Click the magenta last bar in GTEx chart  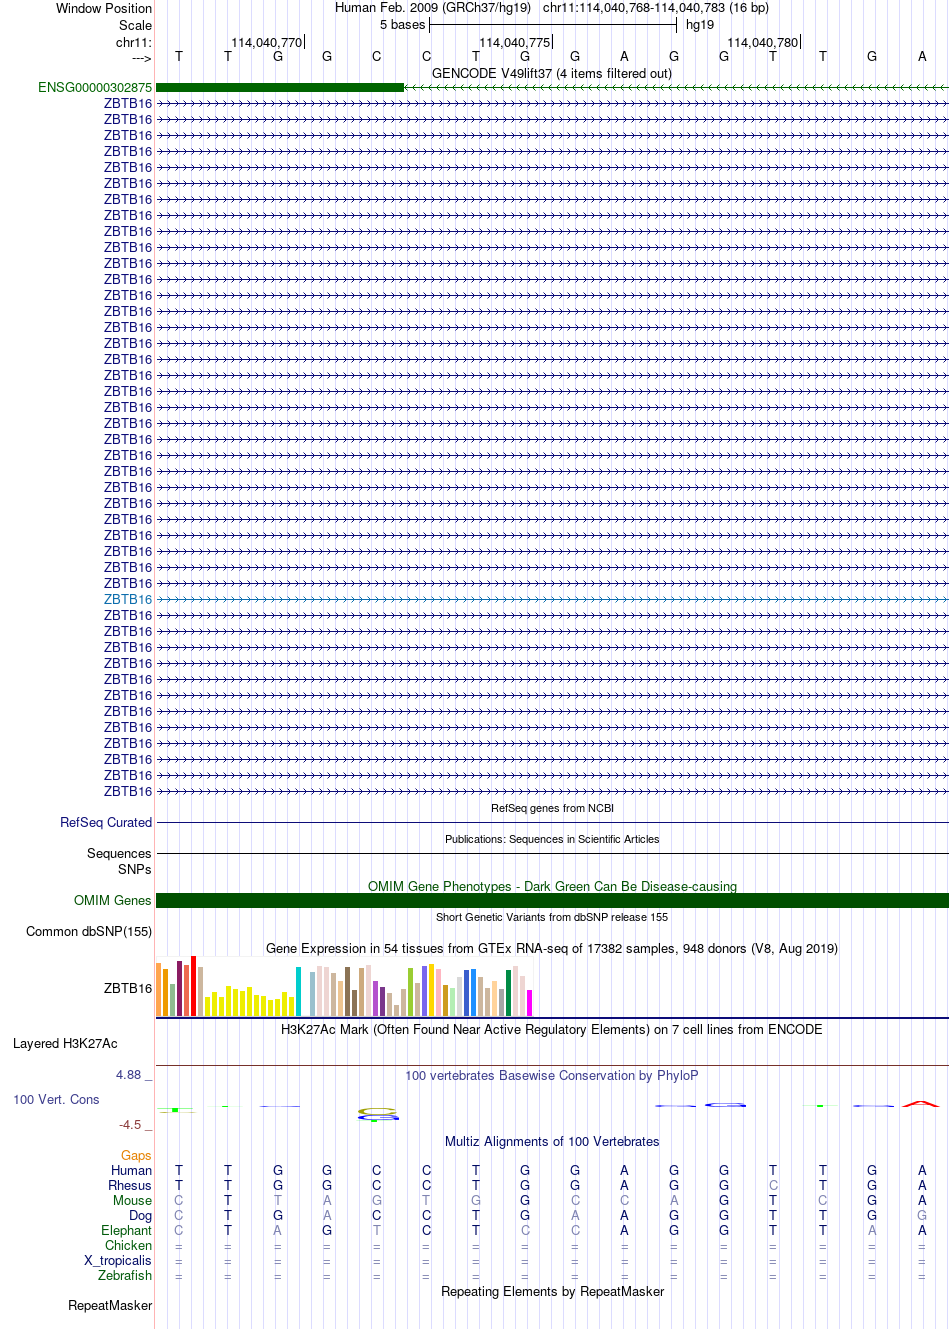[530, 1003]
